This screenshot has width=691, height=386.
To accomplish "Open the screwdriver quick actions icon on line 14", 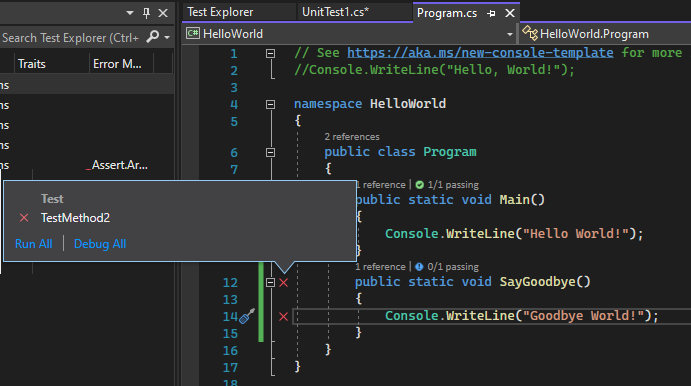I will [x=247, y=316].
